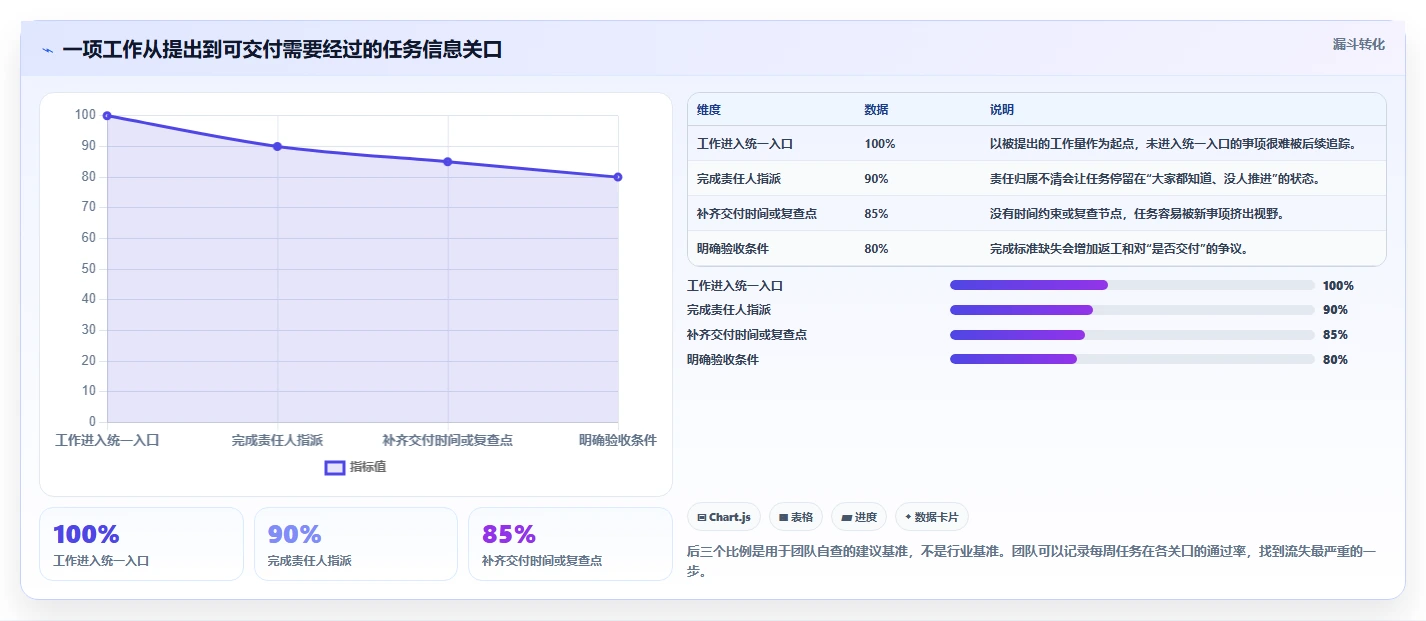Select the 进度 tag chip

(859, 517)
